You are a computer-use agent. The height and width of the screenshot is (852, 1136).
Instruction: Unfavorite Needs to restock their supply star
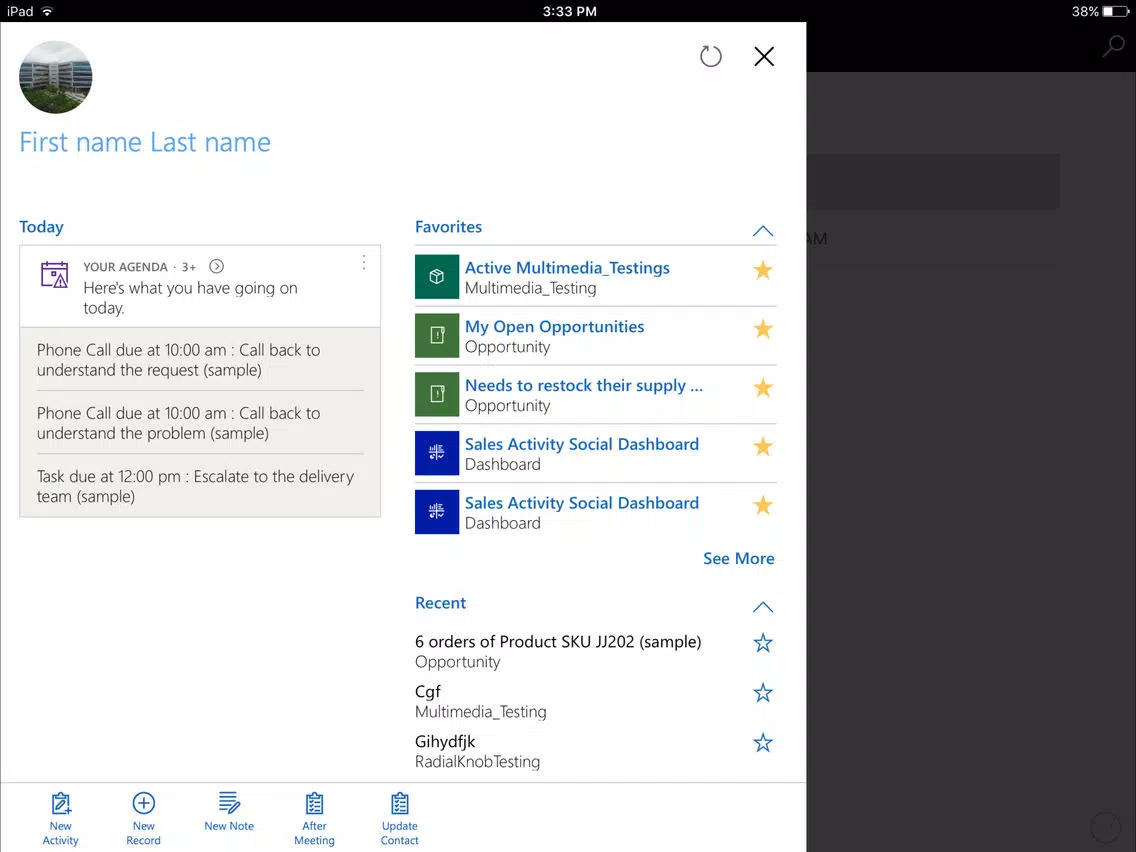[763, 388]
